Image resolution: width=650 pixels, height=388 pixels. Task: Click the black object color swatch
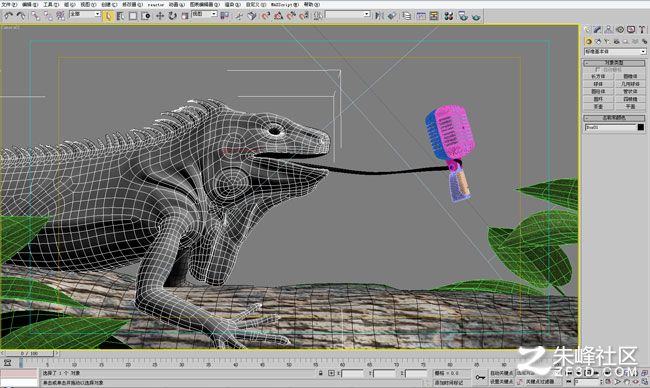coord(641,127)
